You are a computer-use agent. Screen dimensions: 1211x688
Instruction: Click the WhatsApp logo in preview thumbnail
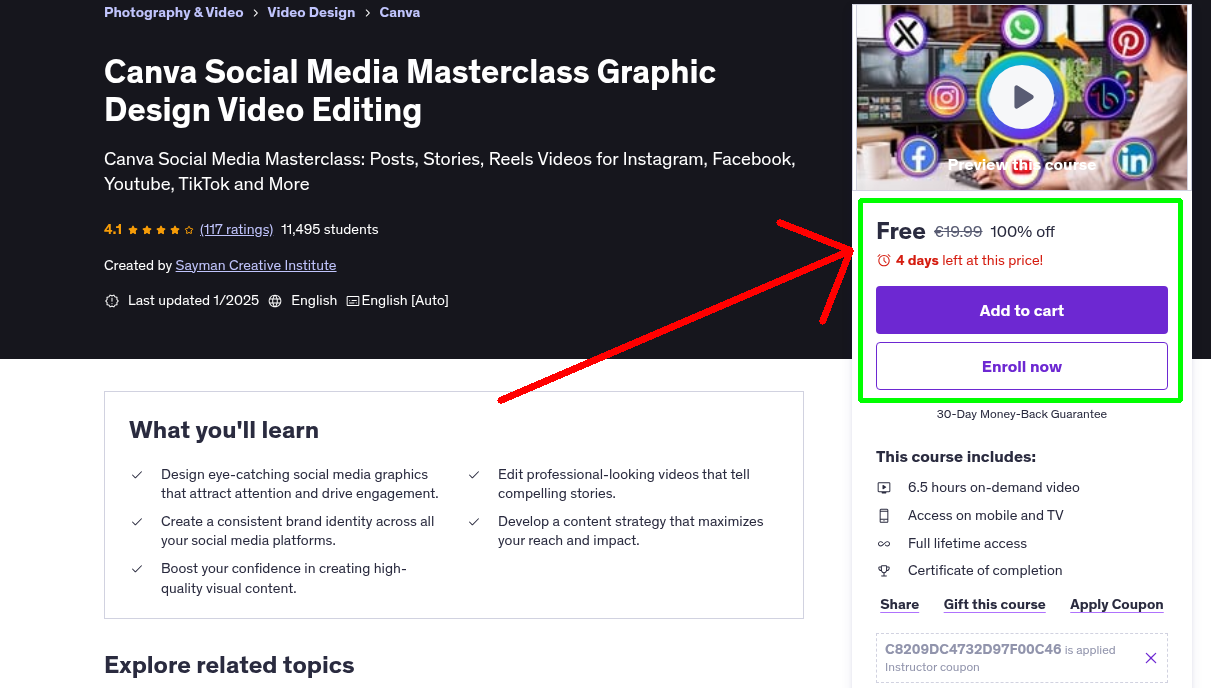[x=1023, y=26]
